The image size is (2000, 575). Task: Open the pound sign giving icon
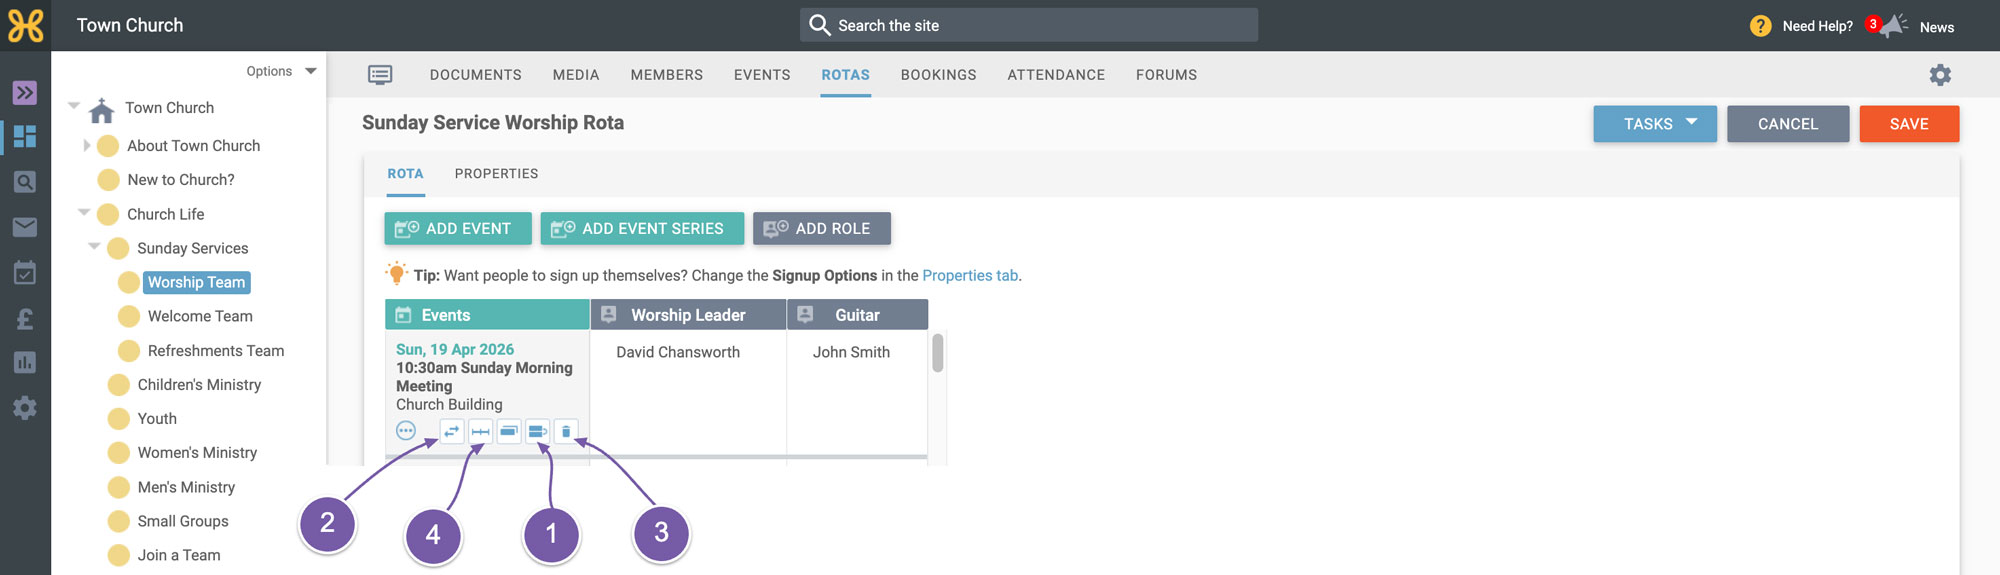pos(25,318)
